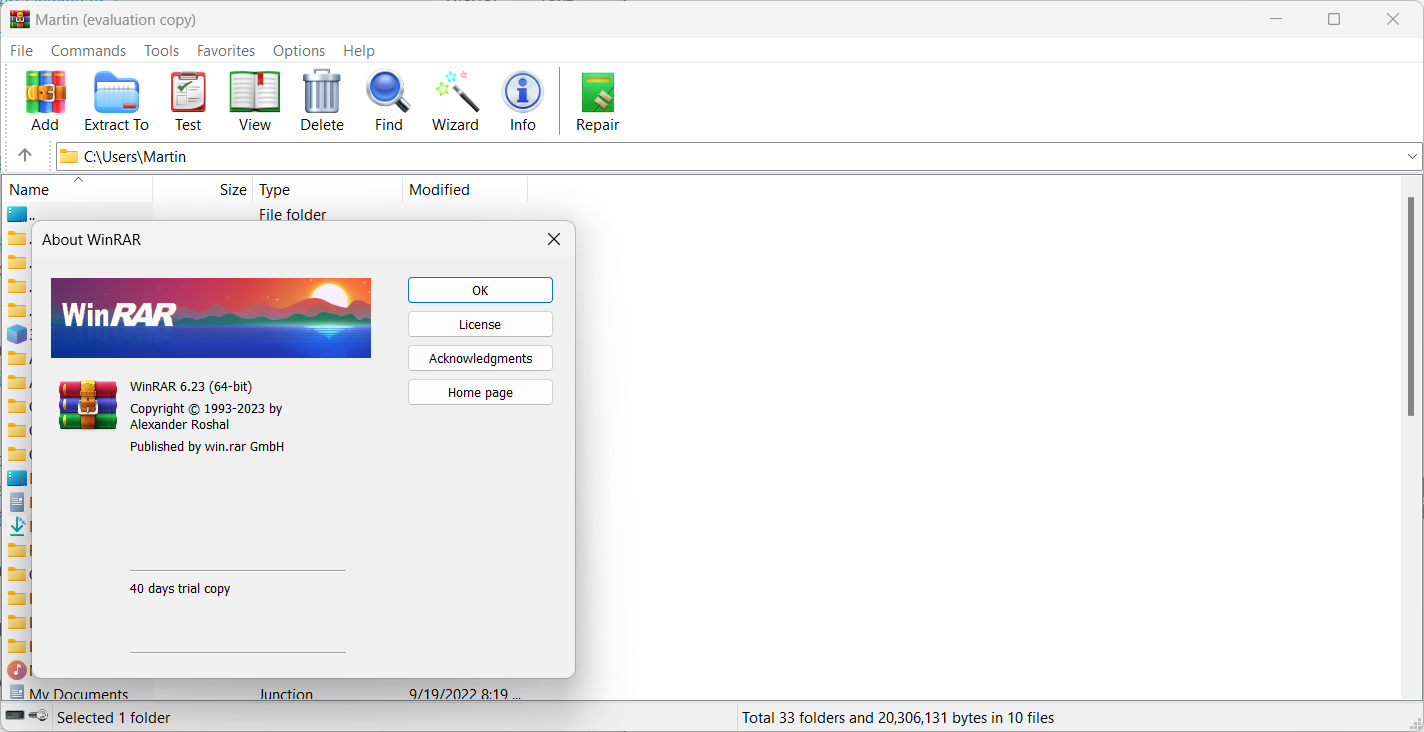Viewport: 1424px width, 732px height.
Task: View the Acknowledgments
Action: pos(480,357)
